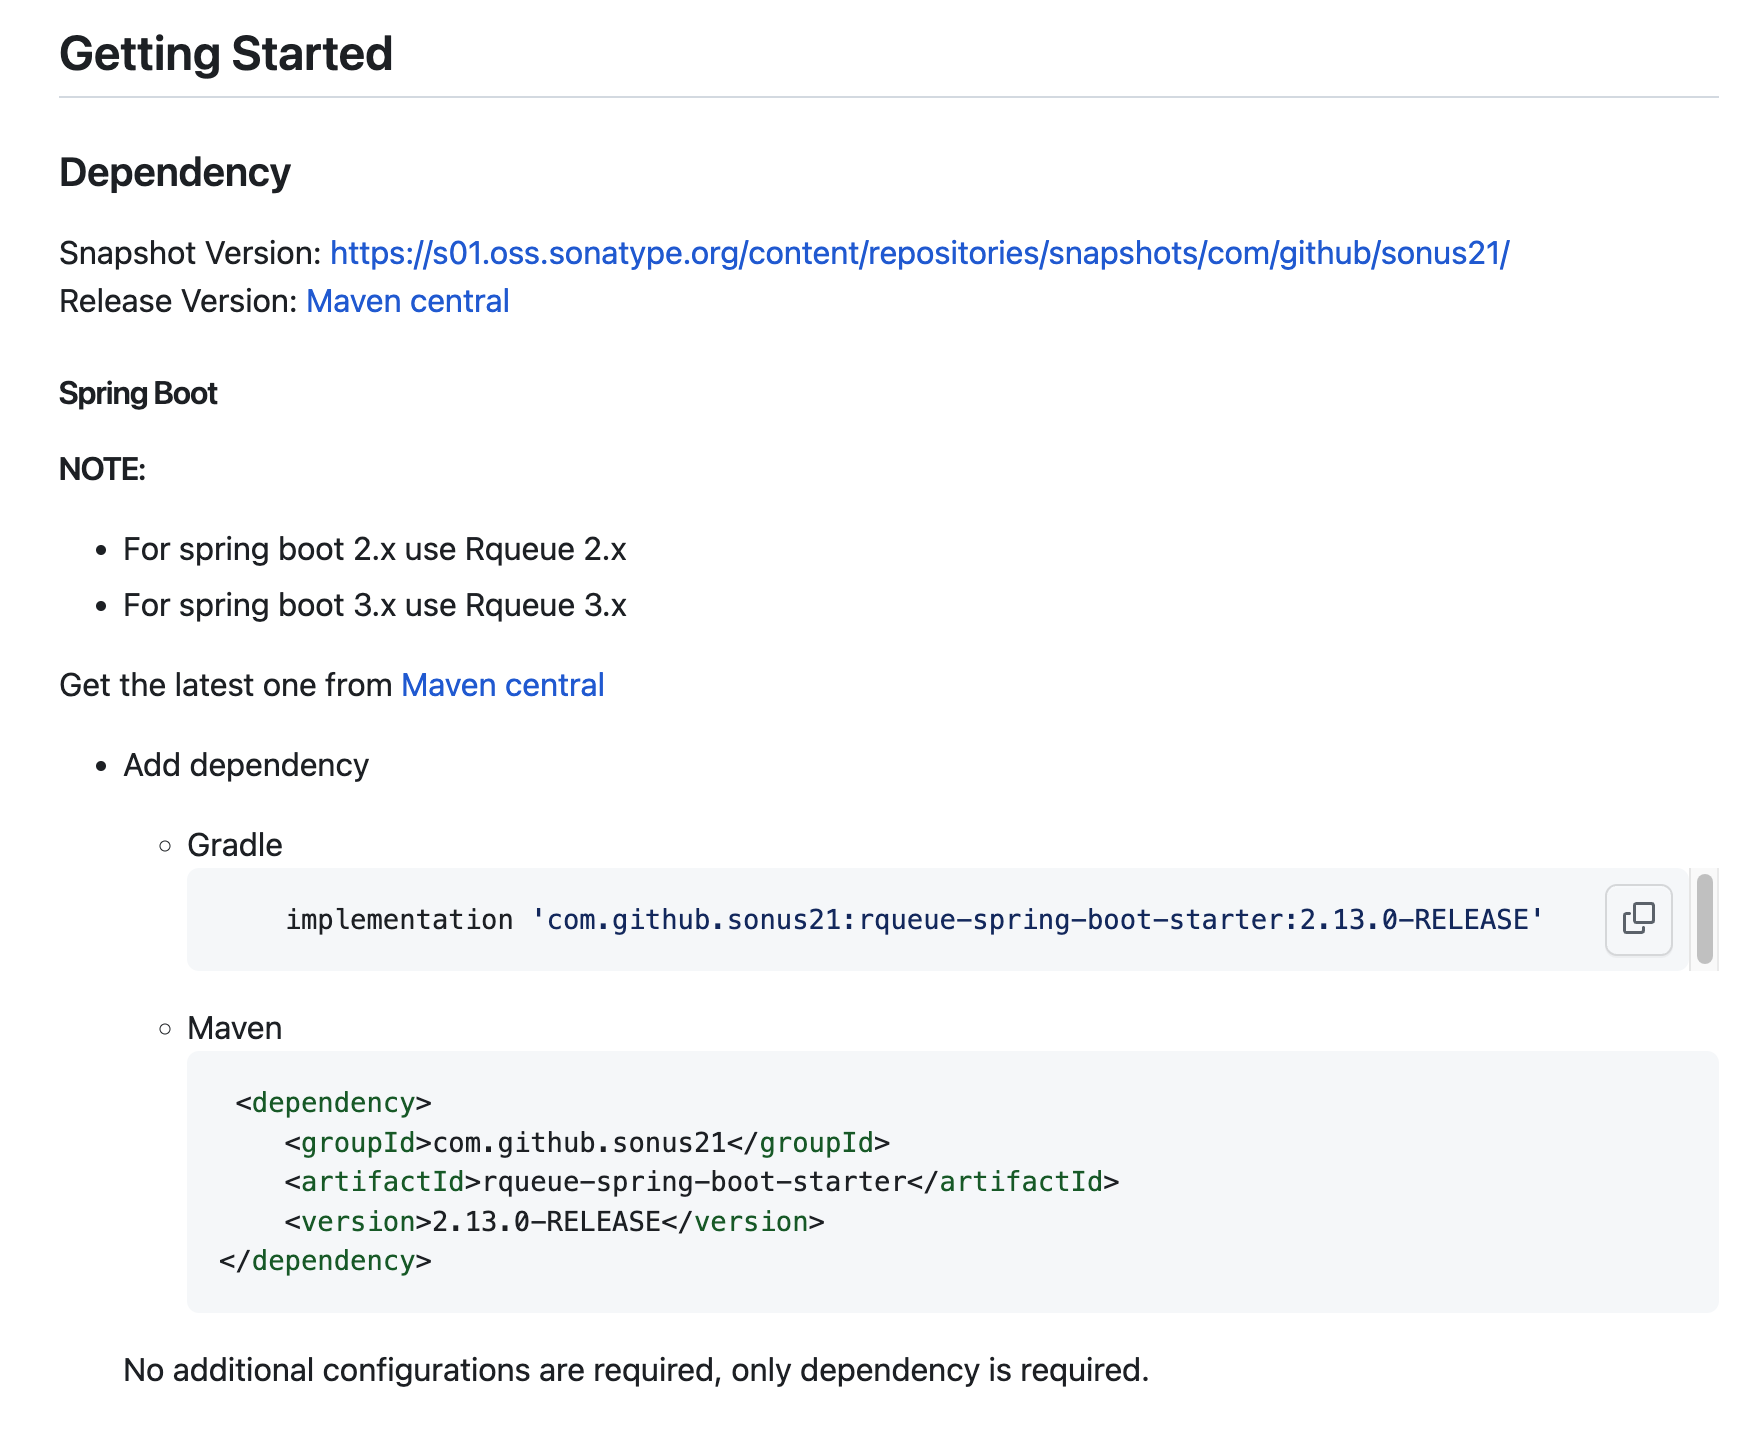Viewport: 1762px width, 1430px height.
Task: Click the version 2.13.0-RELEASE text in Maven snippet
Action: coord(544,1221)
